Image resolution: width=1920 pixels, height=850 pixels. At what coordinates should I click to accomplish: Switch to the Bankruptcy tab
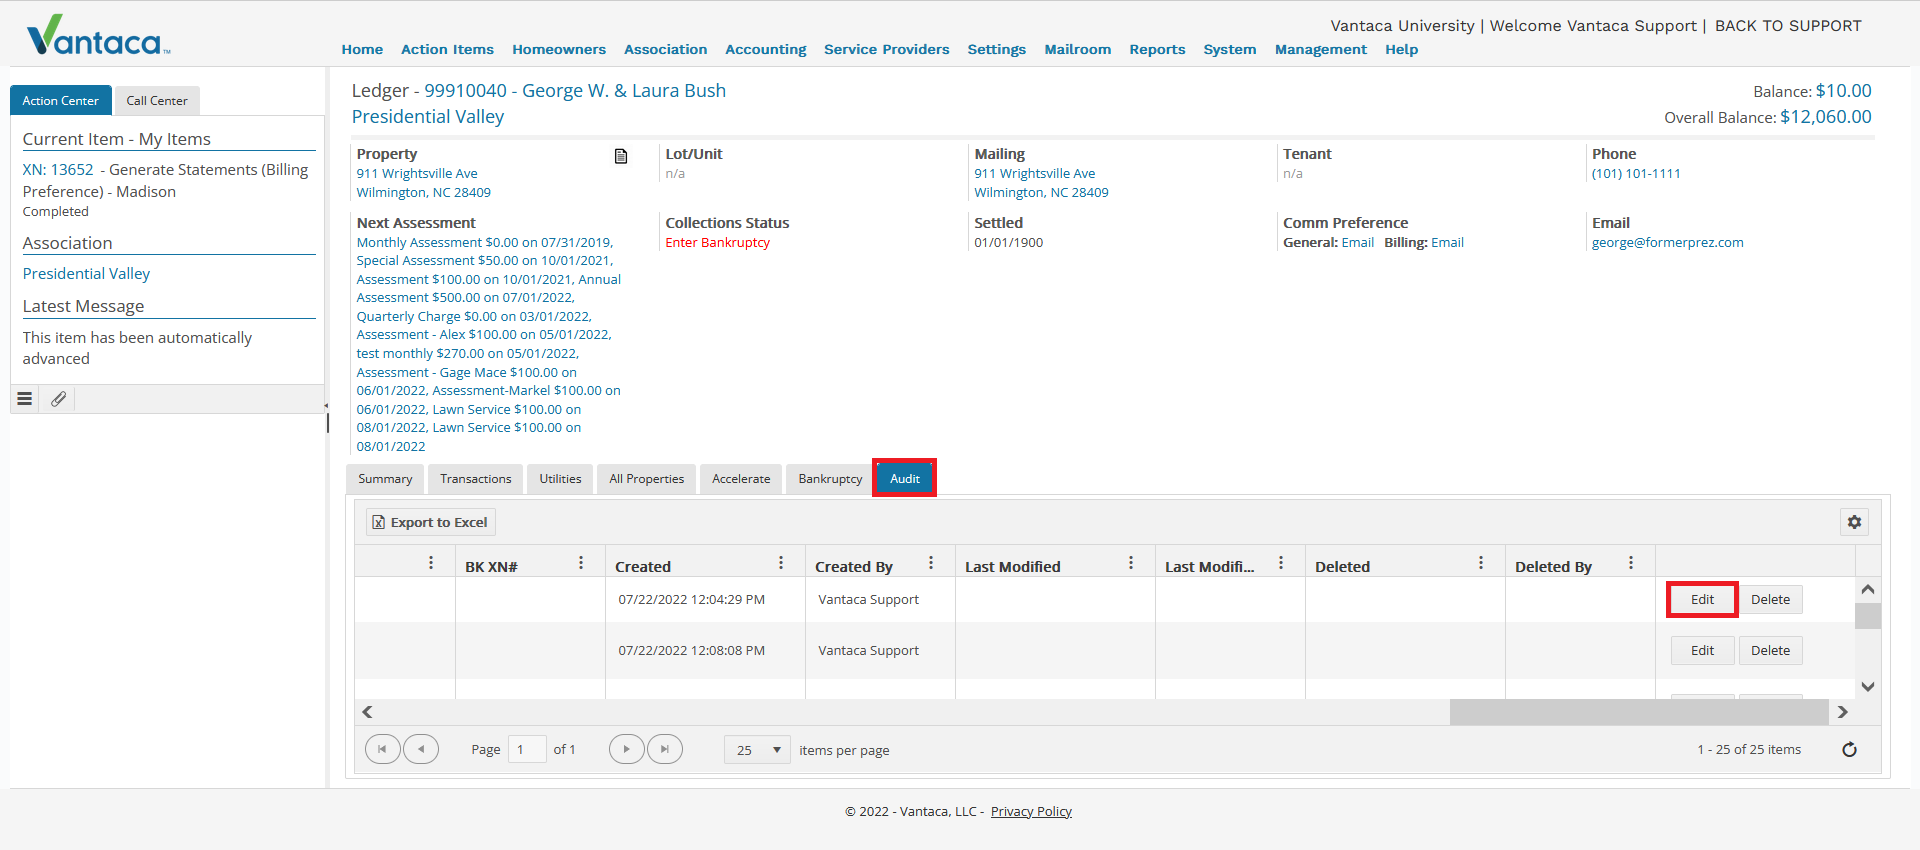[830, 479]
